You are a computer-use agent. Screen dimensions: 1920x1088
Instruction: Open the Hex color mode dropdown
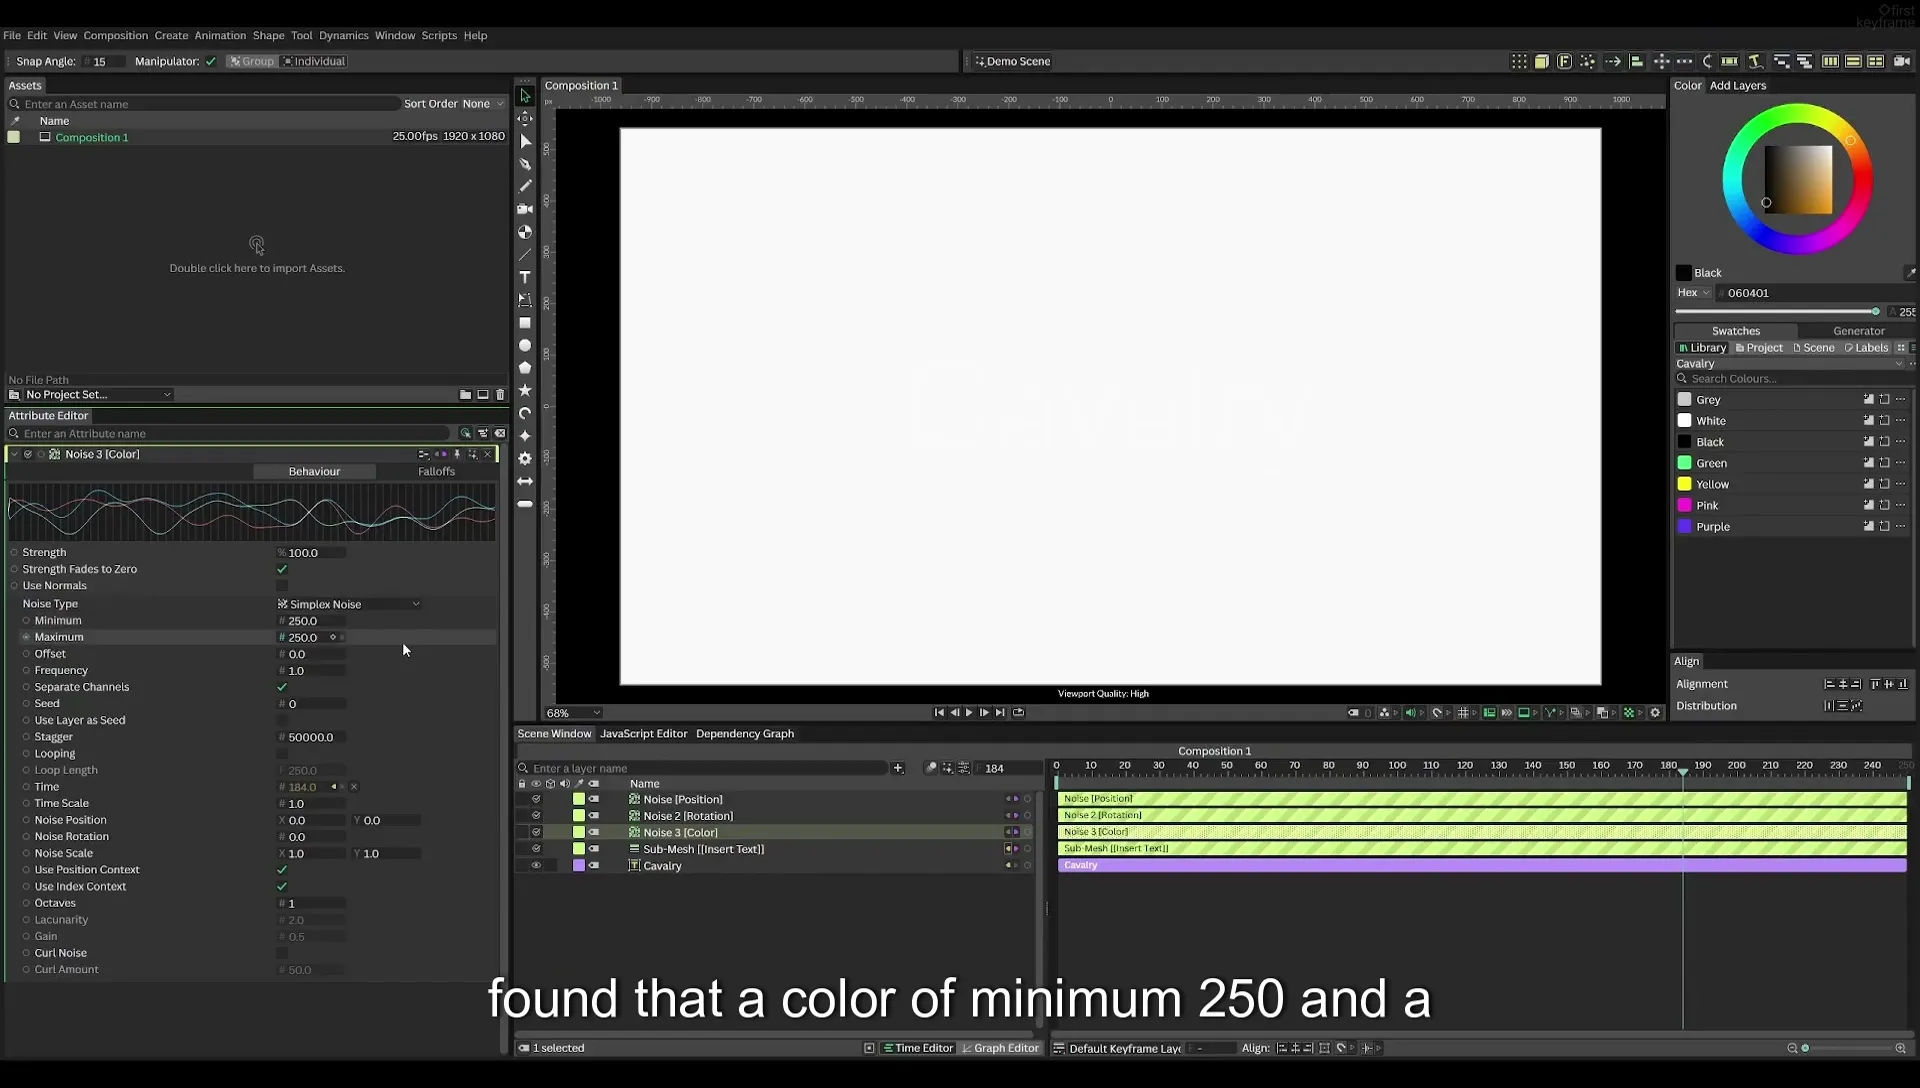[x=1693, y=293]
